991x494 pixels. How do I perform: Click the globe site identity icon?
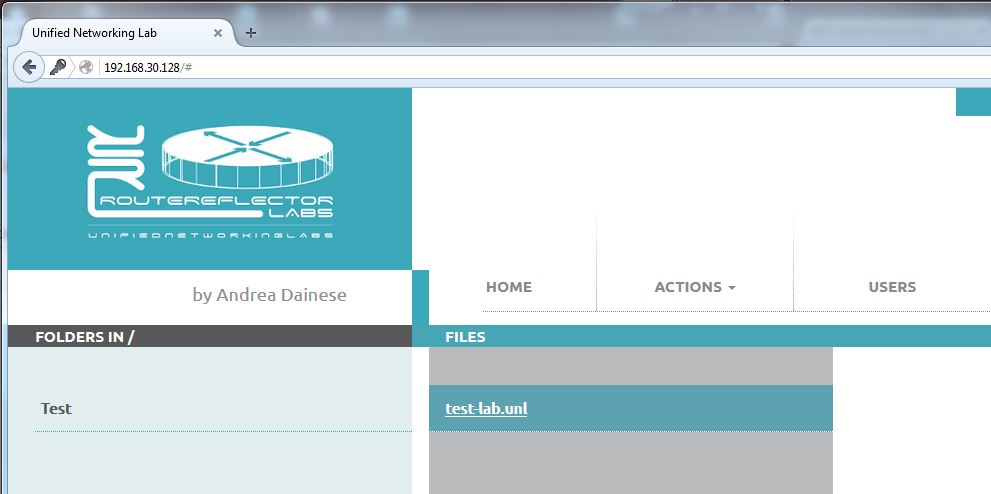pyautogui.click(x=85, y=67)
